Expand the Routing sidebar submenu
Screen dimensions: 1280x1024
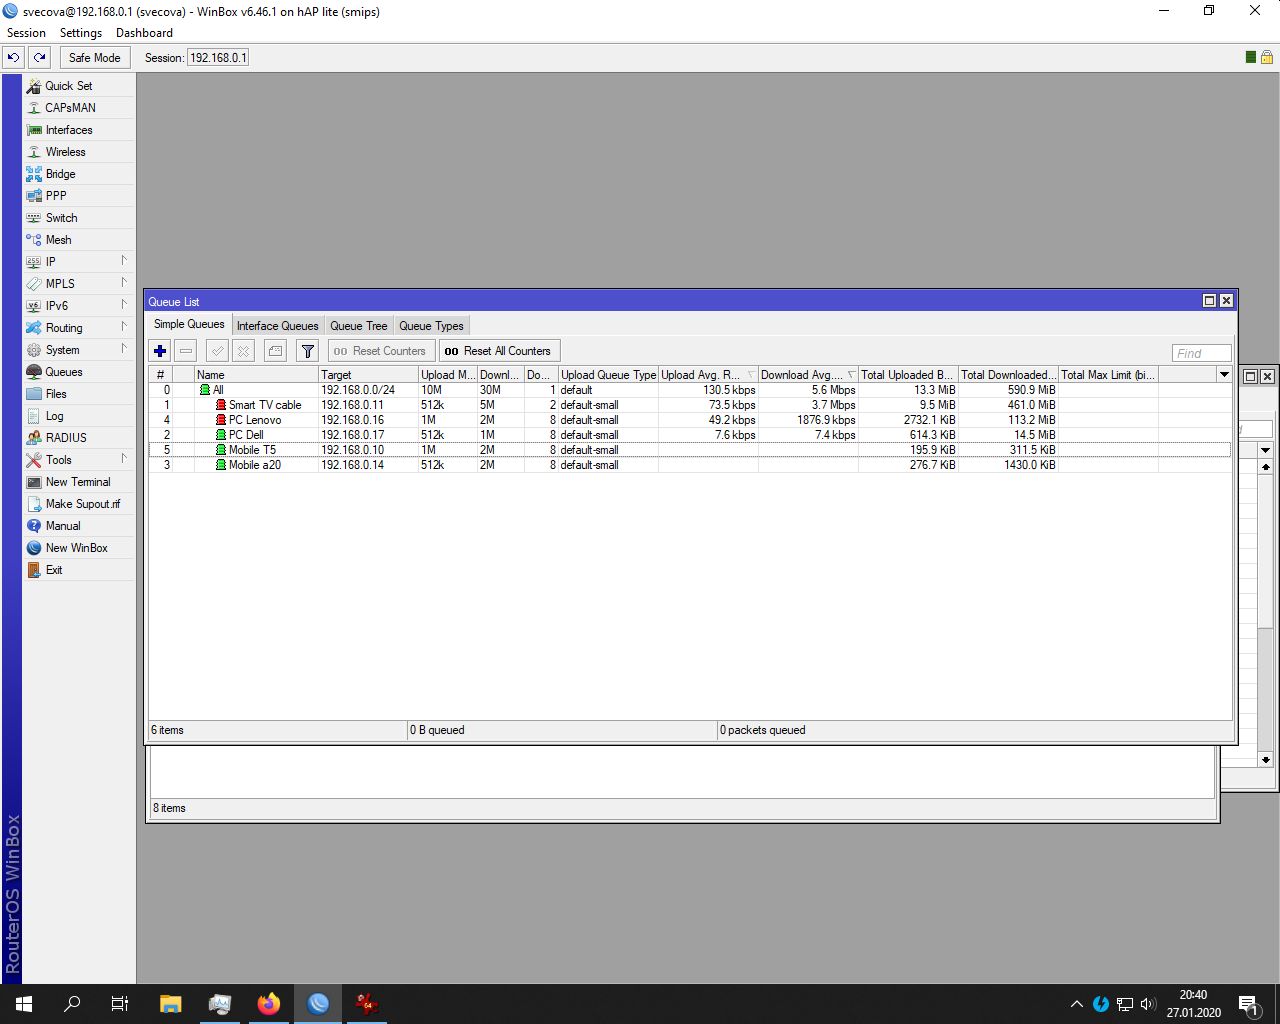pyautogui.click(x=64, y=327)
